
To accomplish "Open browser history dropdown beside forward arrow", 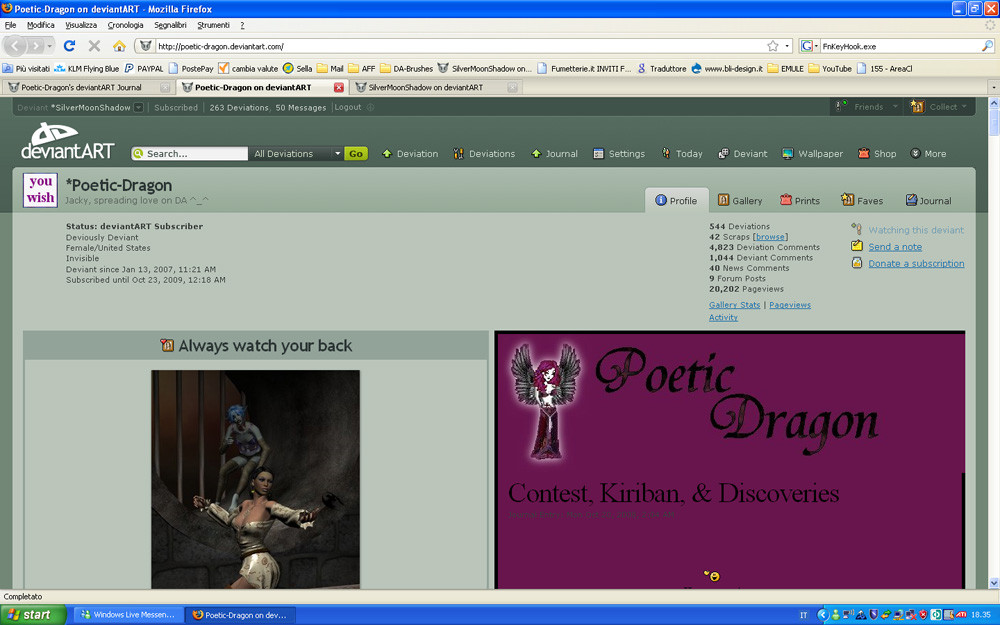I will click(50, 46).
